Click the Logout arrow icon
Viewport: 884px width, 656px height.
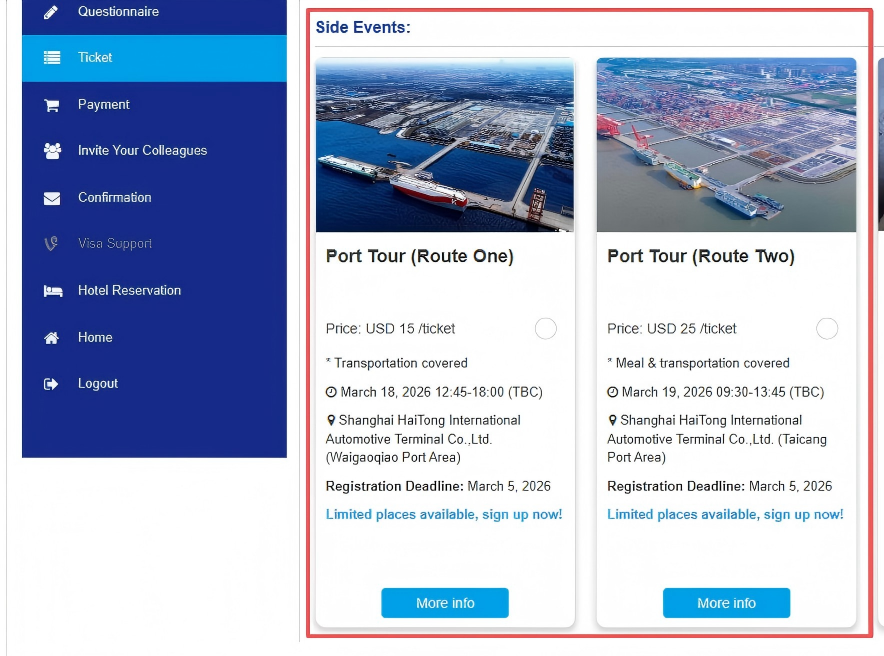(x=52, y=384)
